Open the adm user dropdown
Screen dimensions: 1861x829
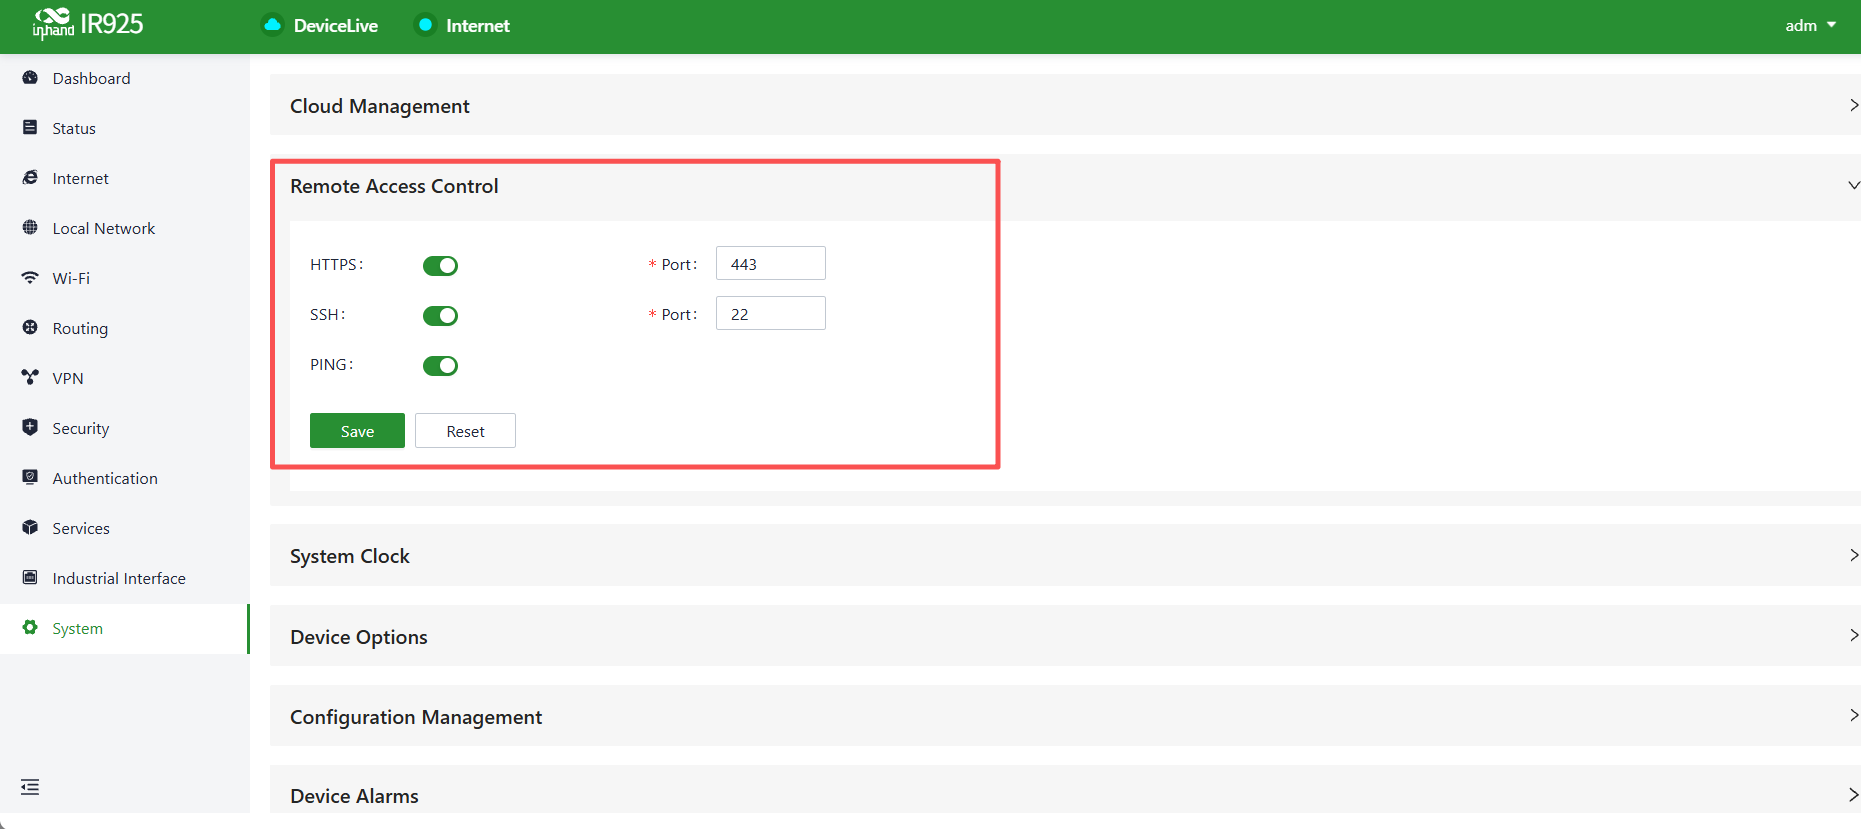[x=1810, y=25]
